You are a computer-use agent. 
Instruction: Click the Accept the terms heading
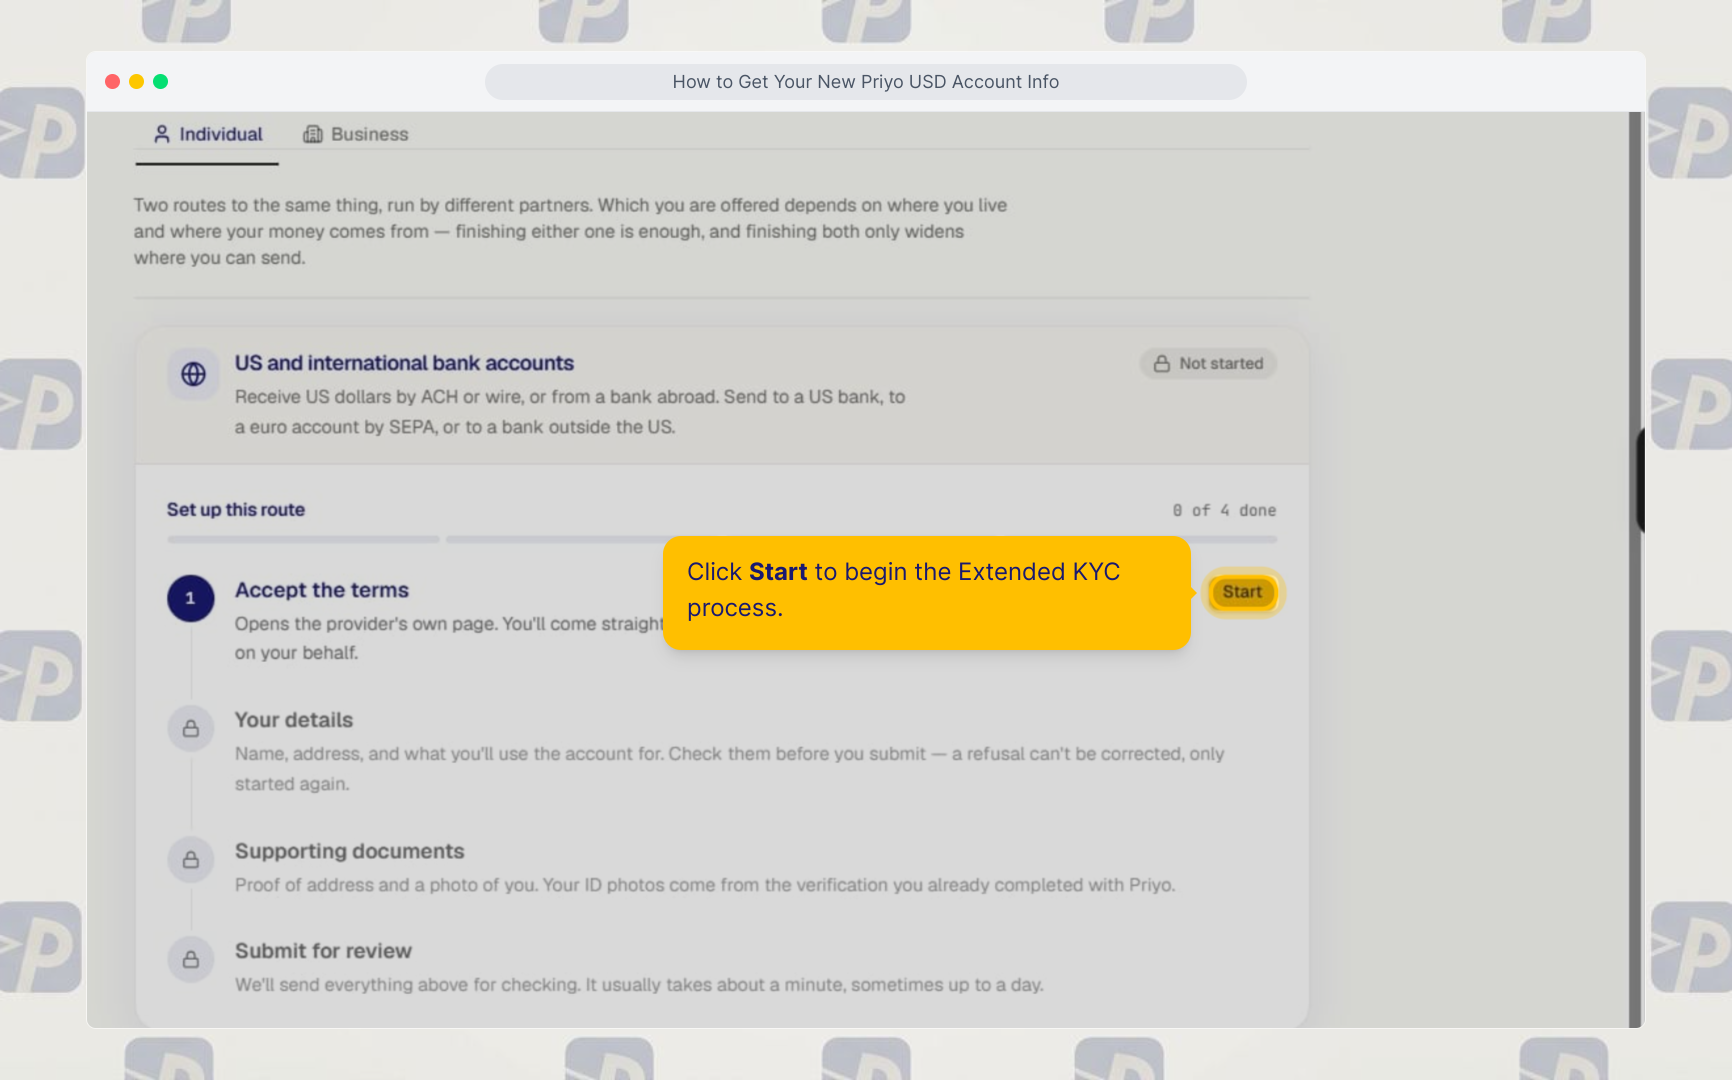[x=322, y=590]
